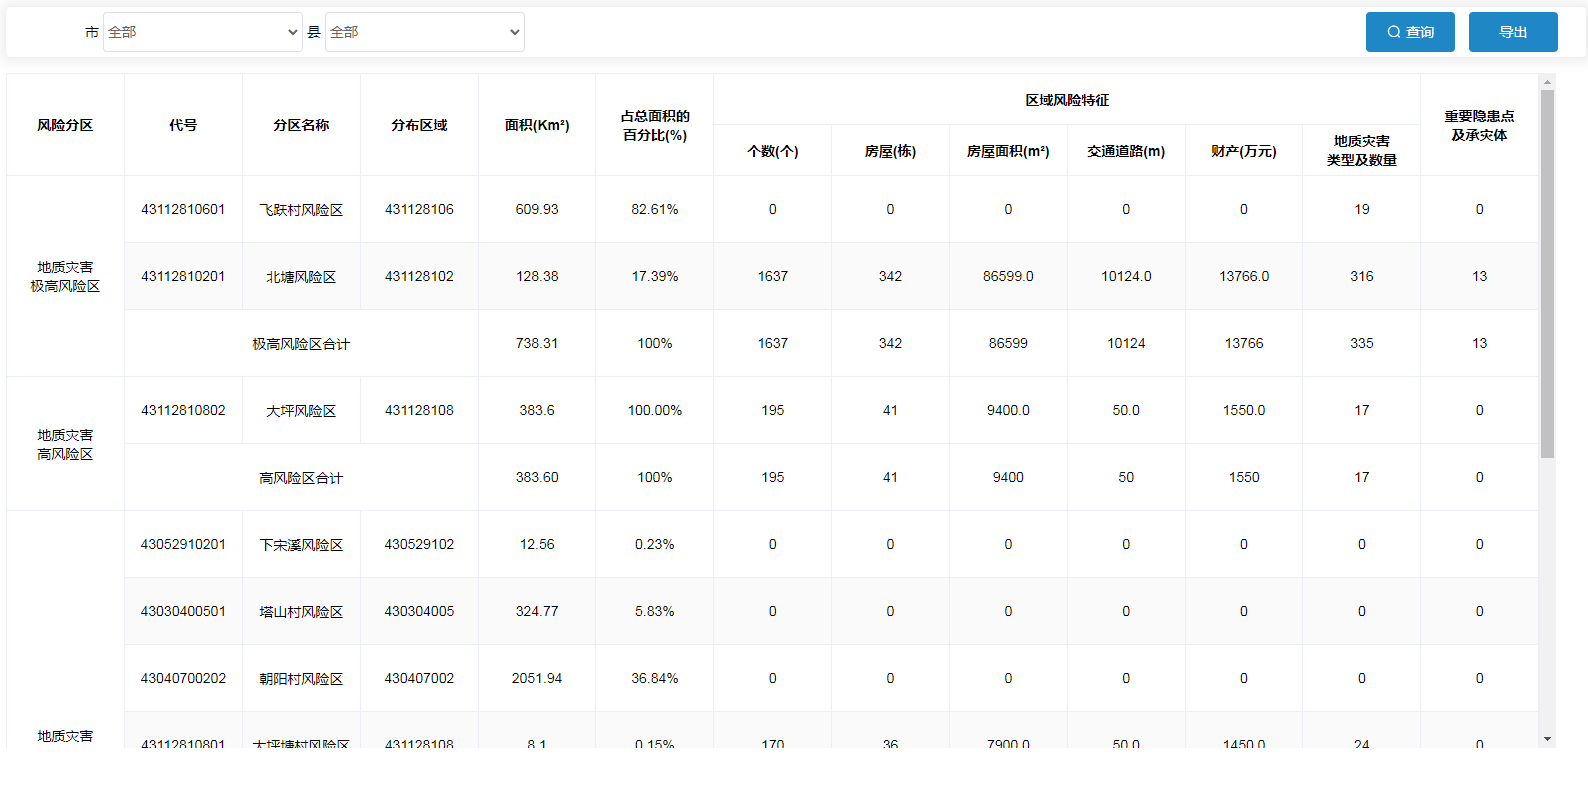Click the 飞跃村风险区 zone name cell
The width and height of the screenshot is (1588, 794).
[x=301, y=210]
